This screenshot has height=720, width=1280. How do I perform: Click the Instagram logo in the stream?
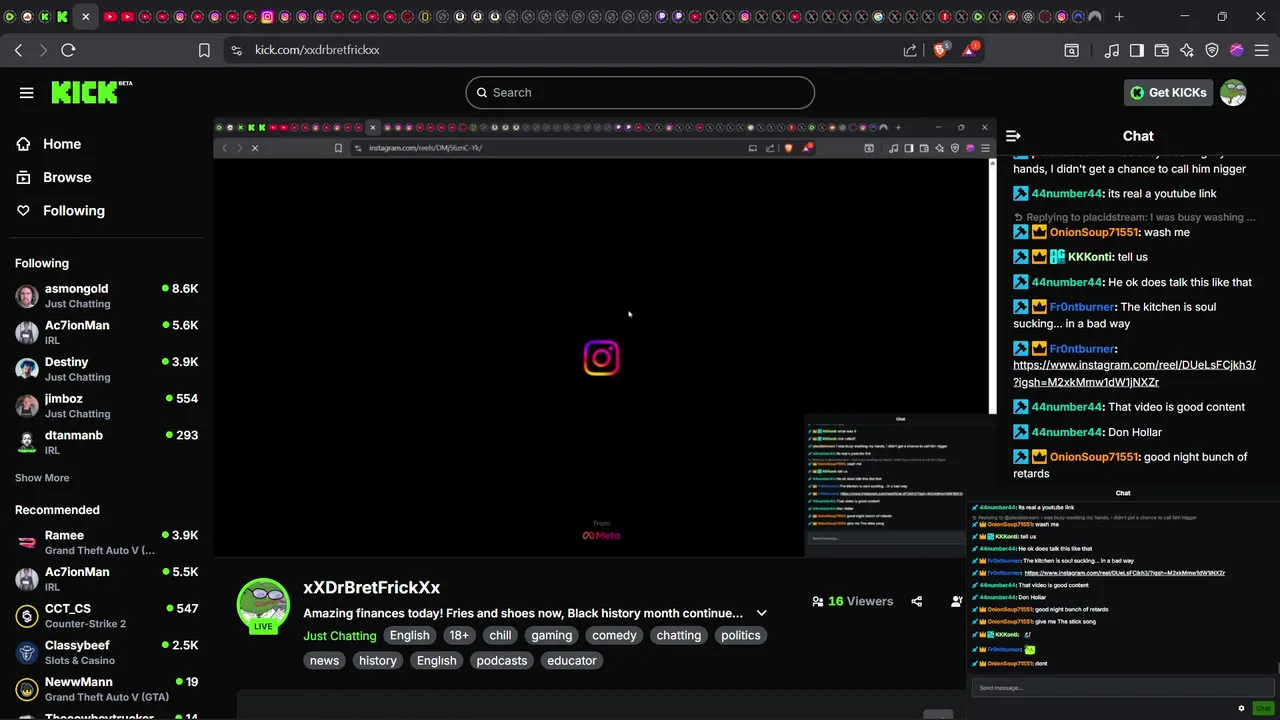pos(601,358)
